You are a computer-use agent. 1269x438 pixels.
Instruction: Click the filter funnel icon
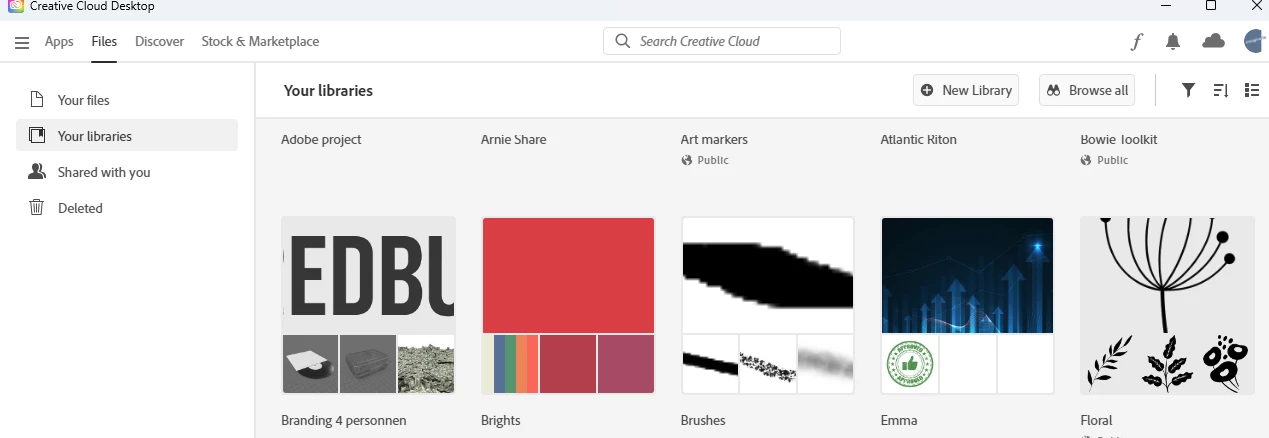tap(1188, 90)
